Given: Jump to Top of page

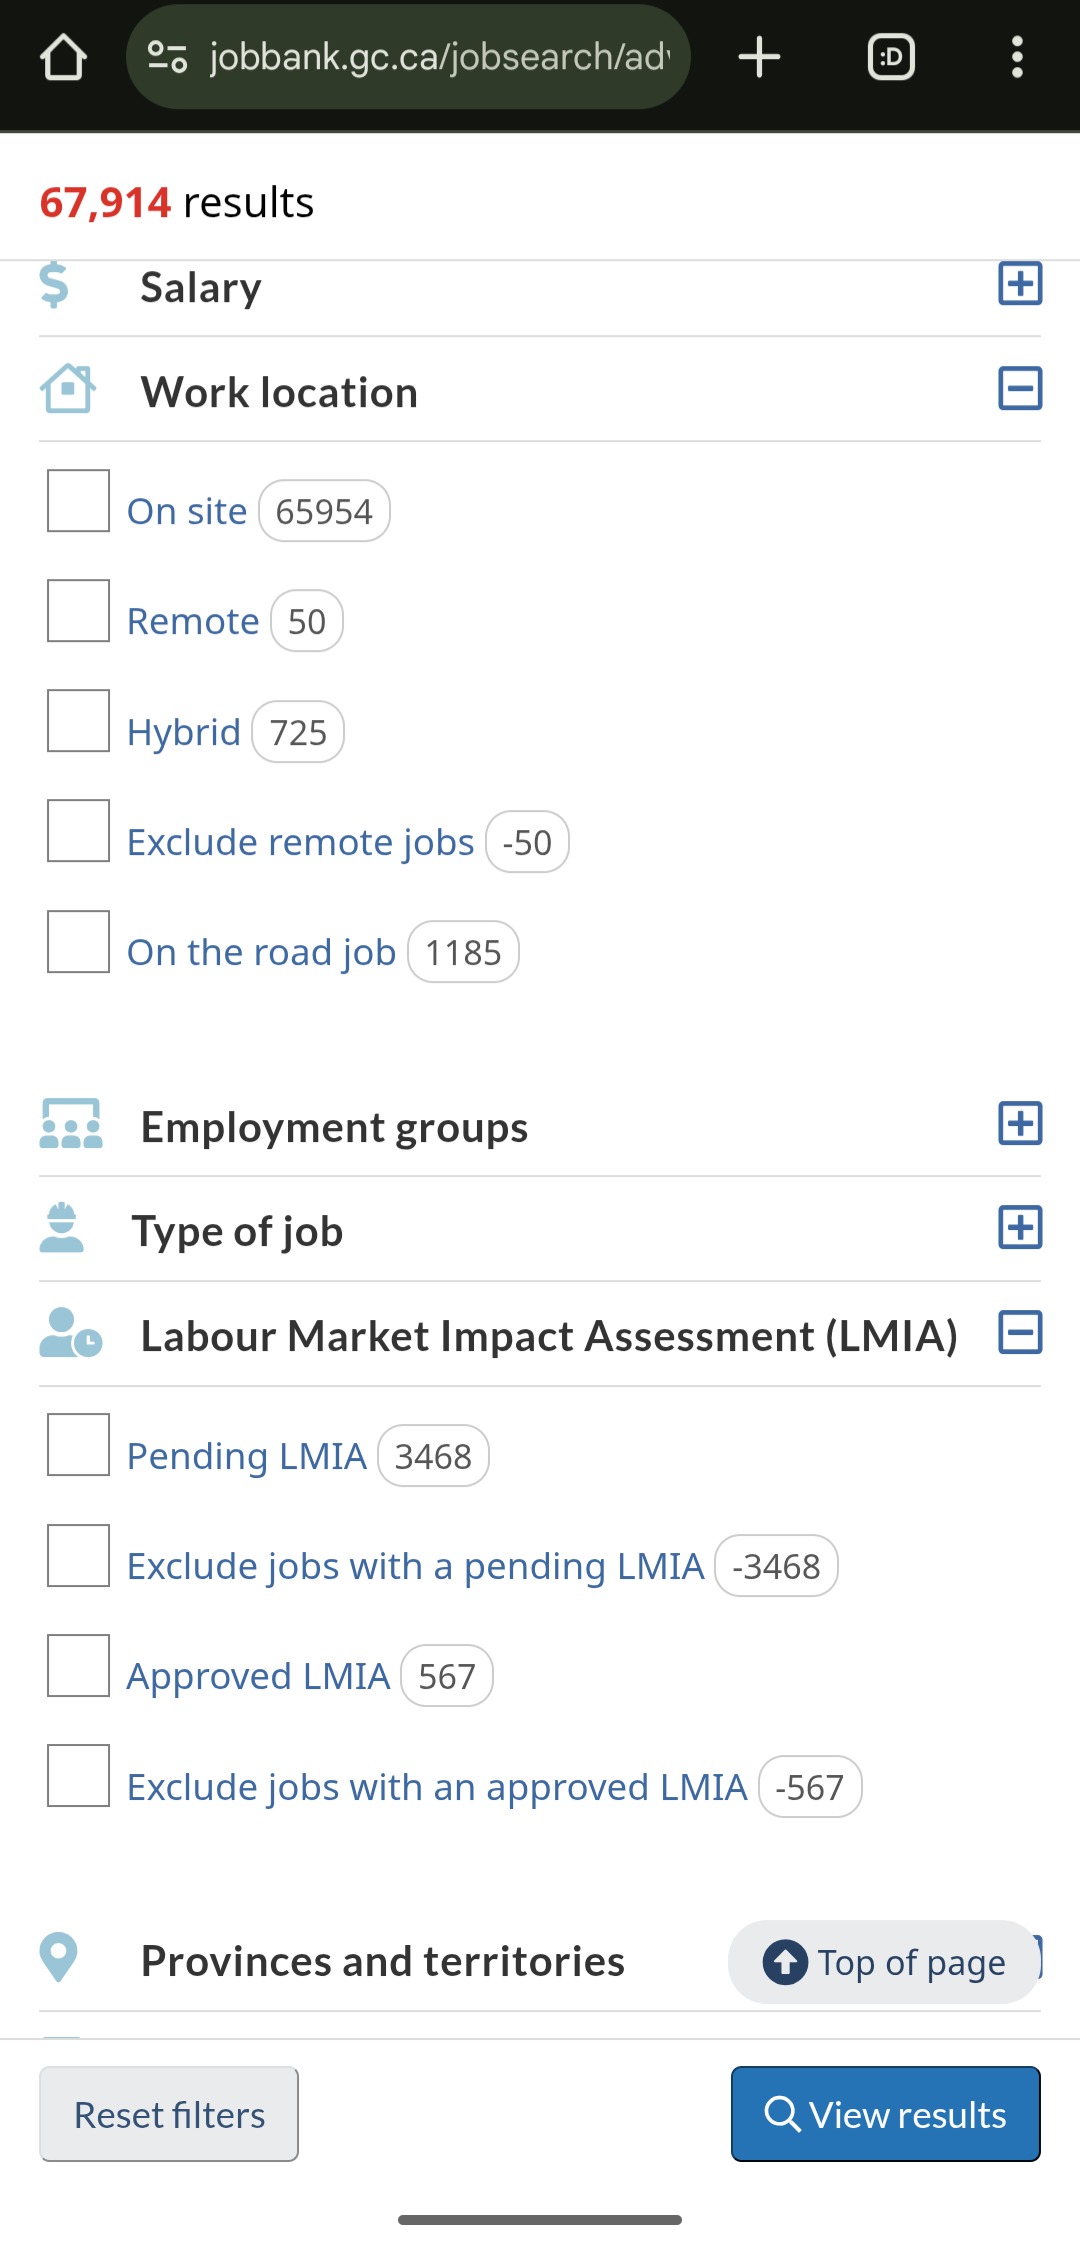Looking at the screenshot, I should tap(884, 1962).
